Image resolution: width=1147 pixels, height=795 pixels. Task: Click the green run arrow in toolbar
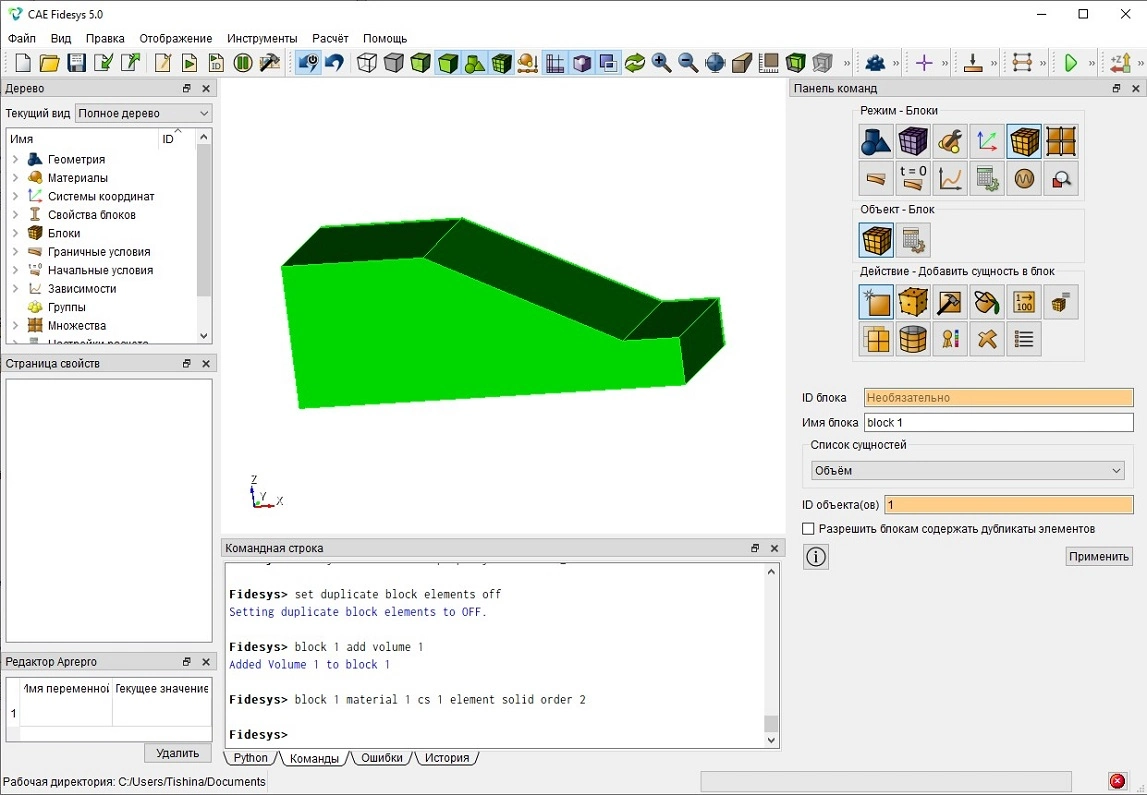(1071, 63)
